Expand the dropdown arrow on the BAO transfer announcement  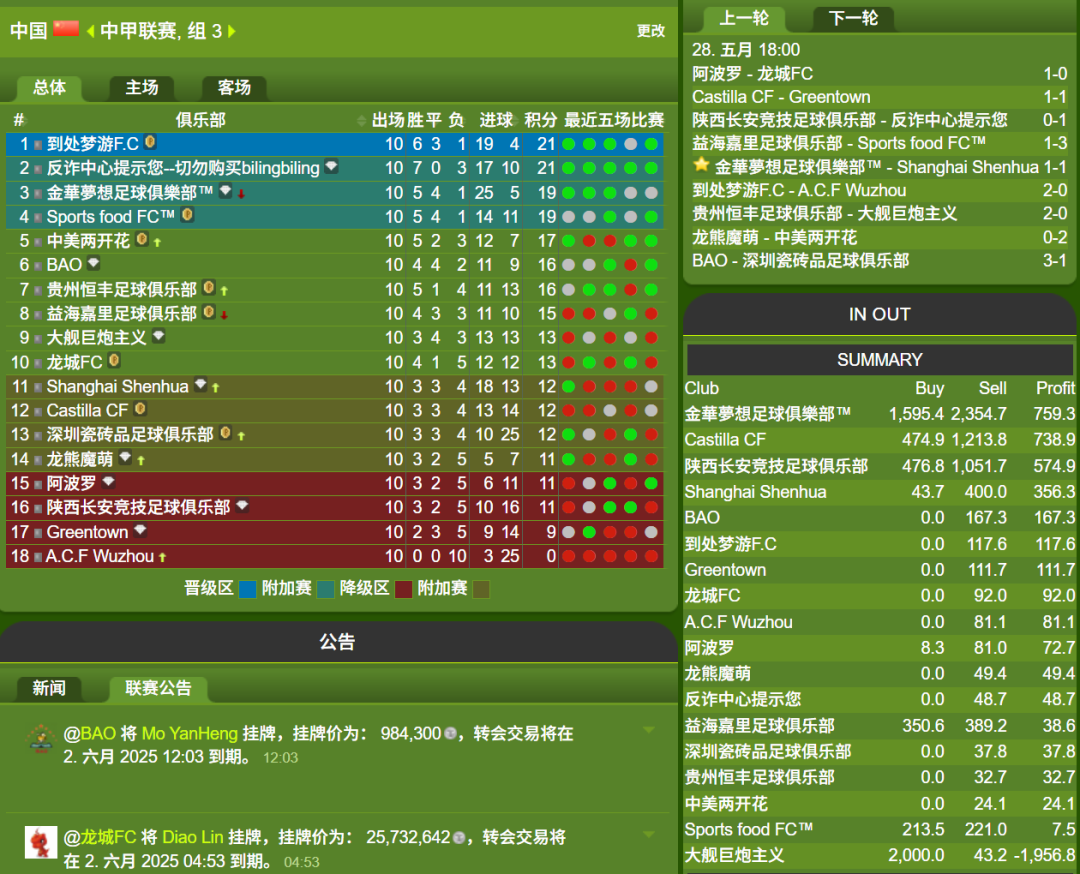point(648,729)
